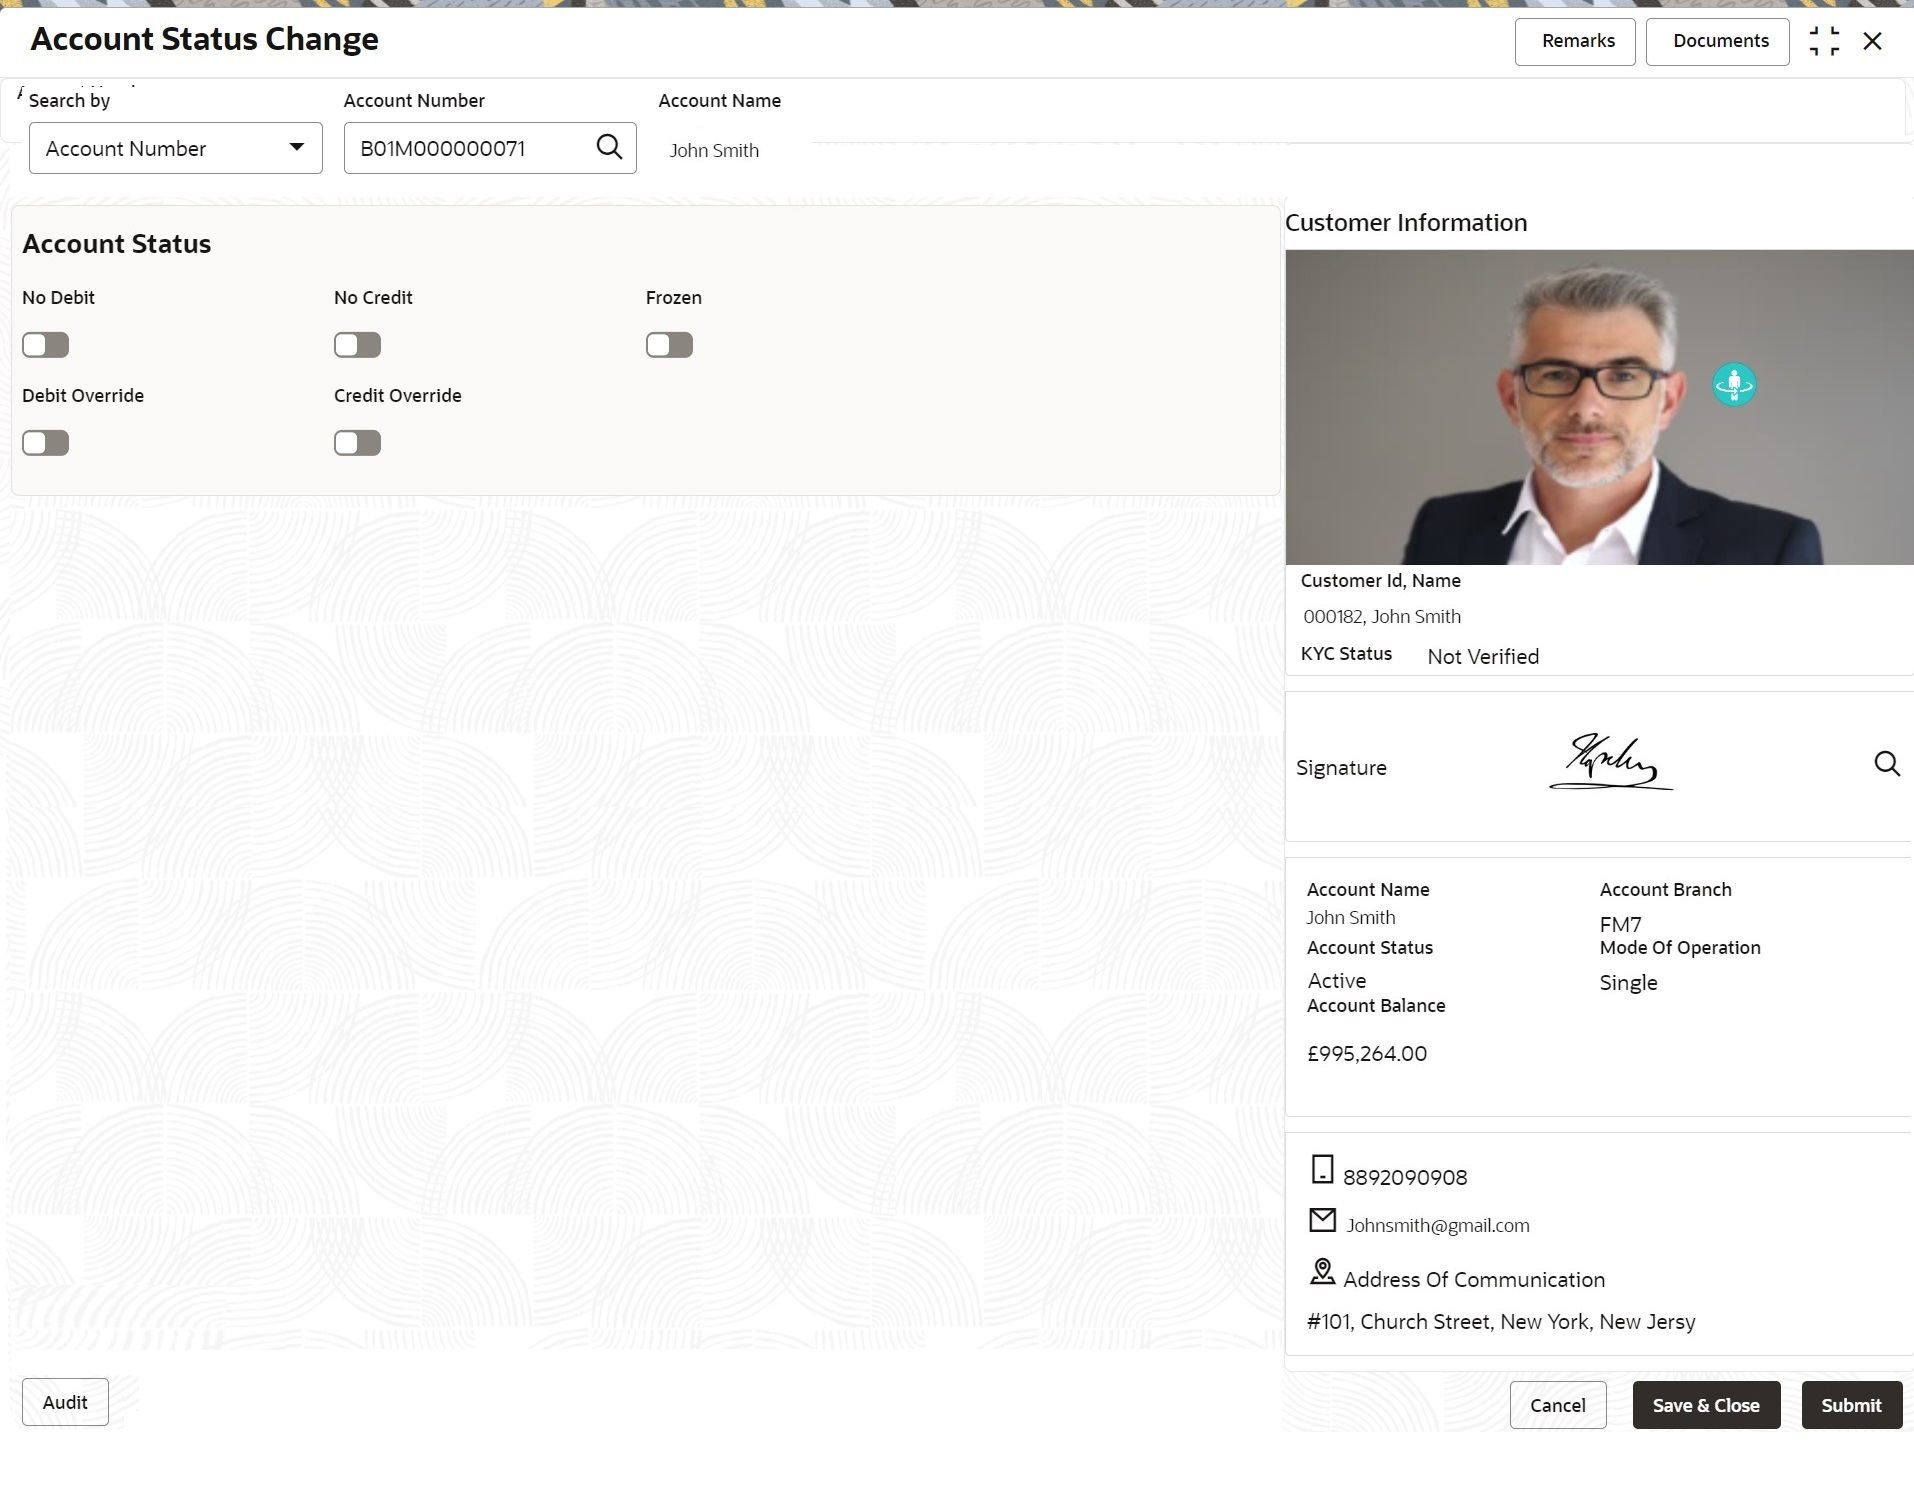Click phone number 8892090908
Viewport: 1914px width, 1490px height.
(x=1405, y=1177)
